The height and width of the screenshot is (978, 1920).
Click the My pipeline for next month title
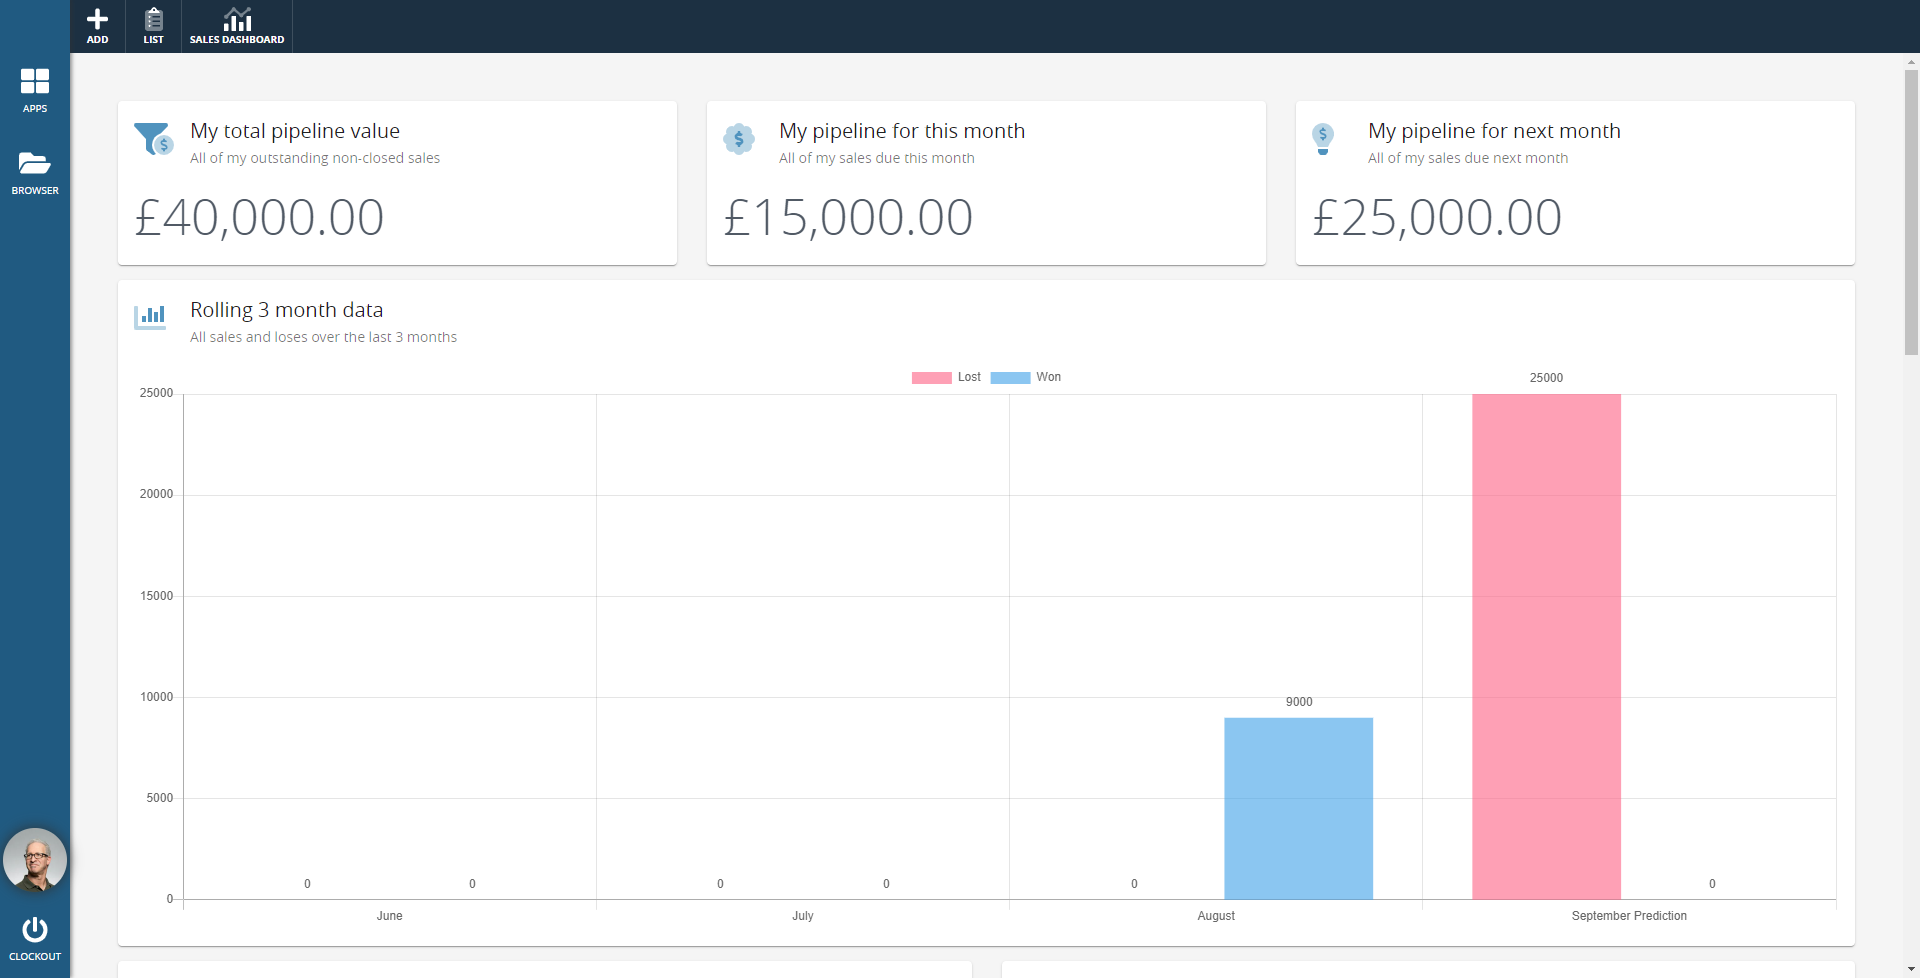coord(1494,131)
